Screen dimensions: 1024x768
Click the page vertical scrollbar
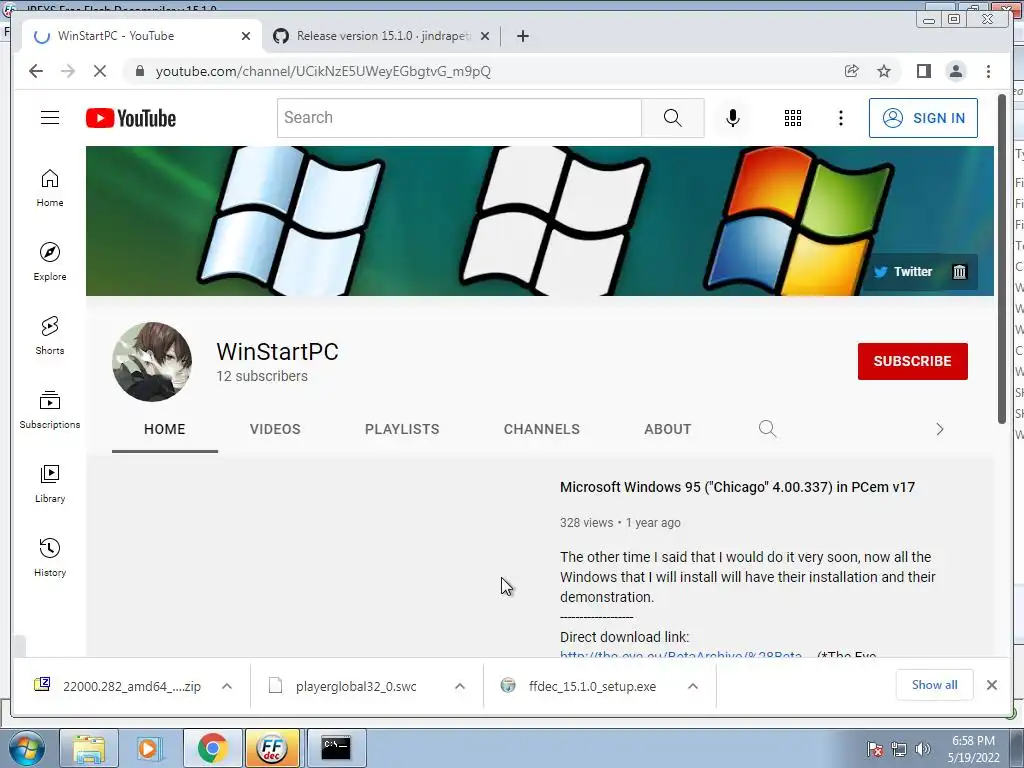pyautogui.click(x=1002, y=259)
